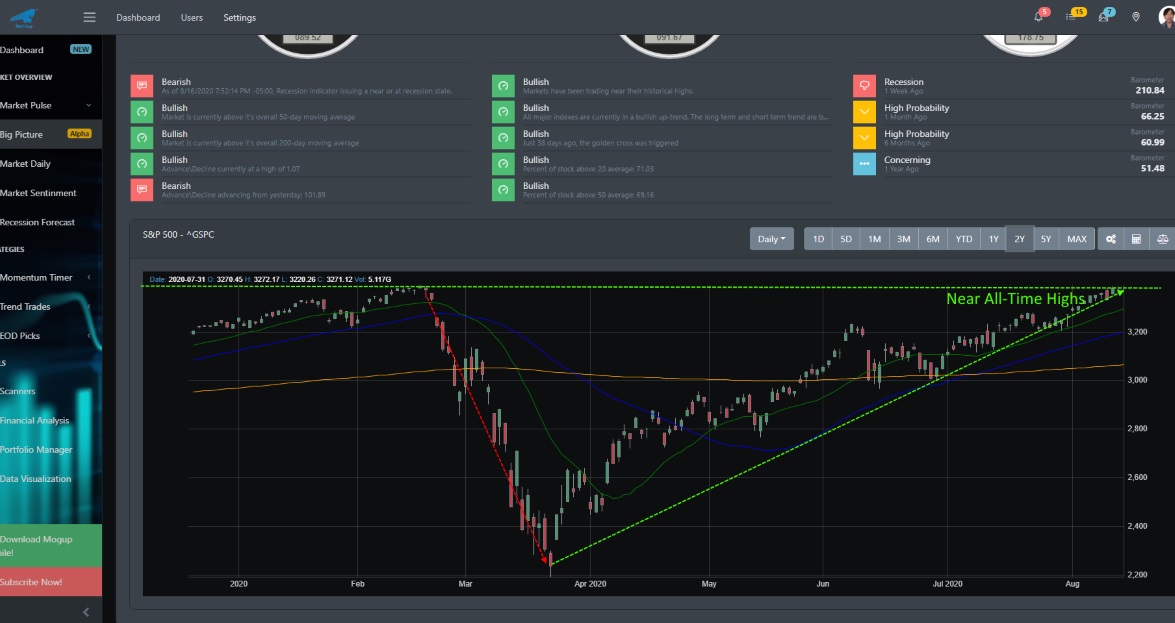Open the bell notifications with badge 5
This screenshot has height=623, width=1175.
click(1039, 16)
